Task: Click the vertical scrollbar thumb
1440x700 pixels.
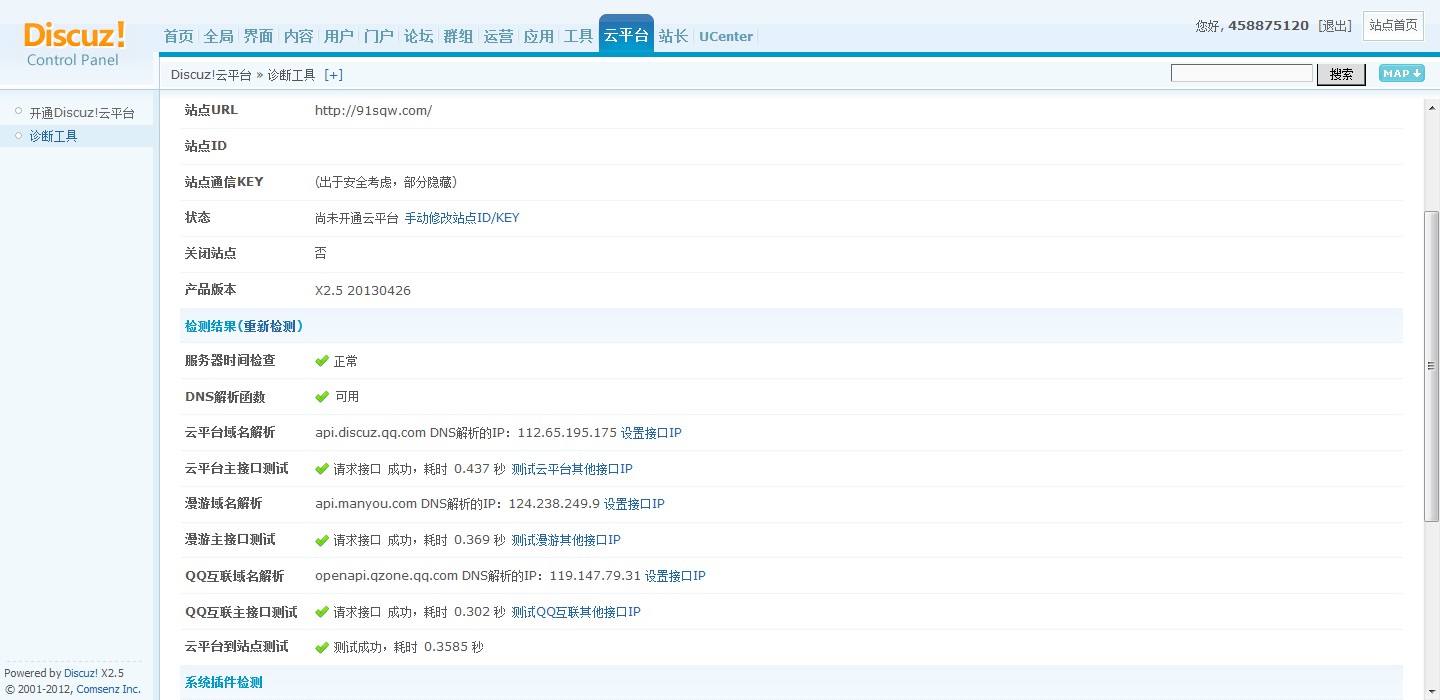Action: pos(1432,365)
